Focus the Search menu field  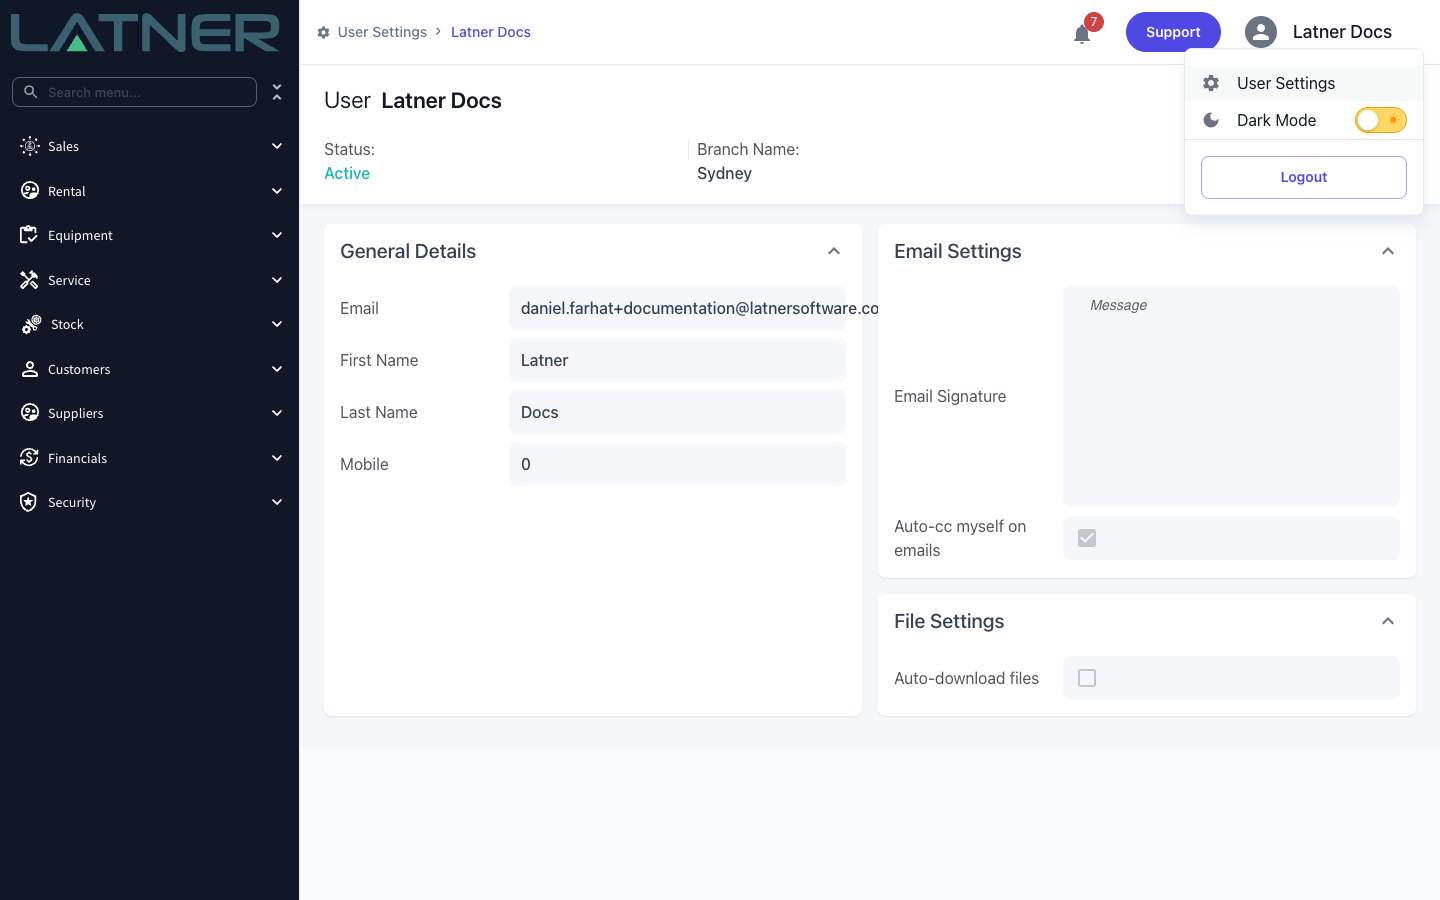pyautogui.click(x=134, y=92)
